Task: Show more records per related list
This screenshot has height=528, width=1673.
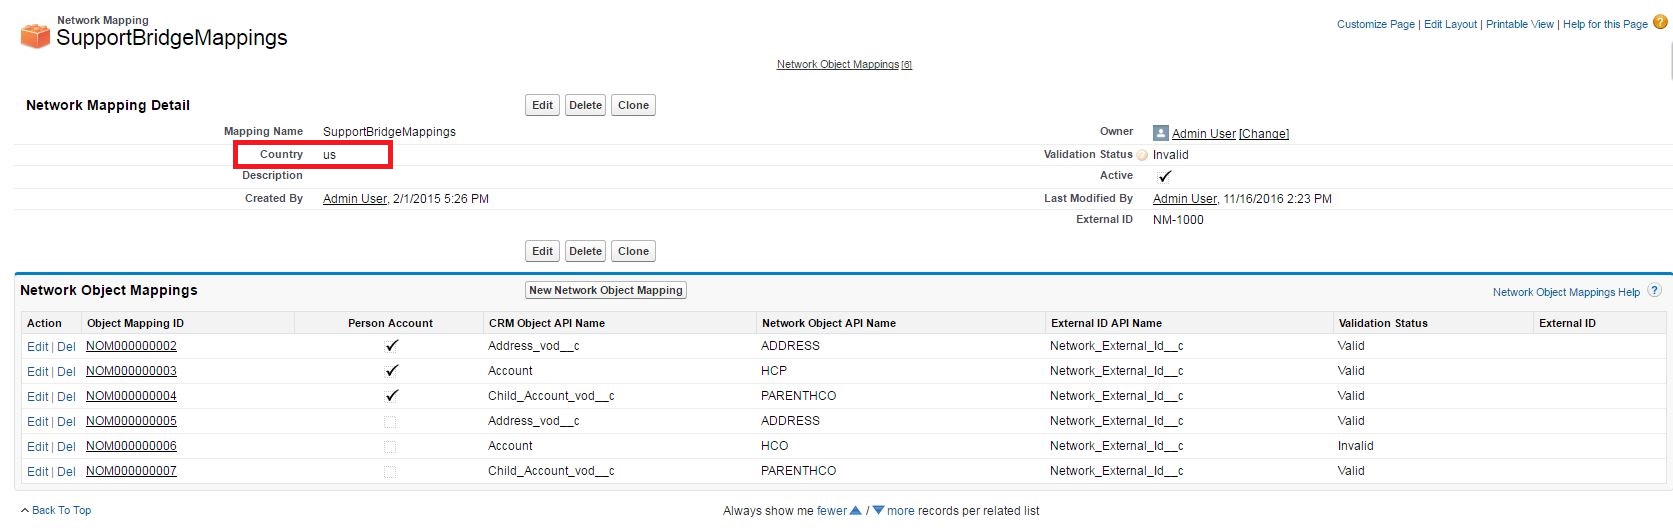Action: tap(900, 511)
